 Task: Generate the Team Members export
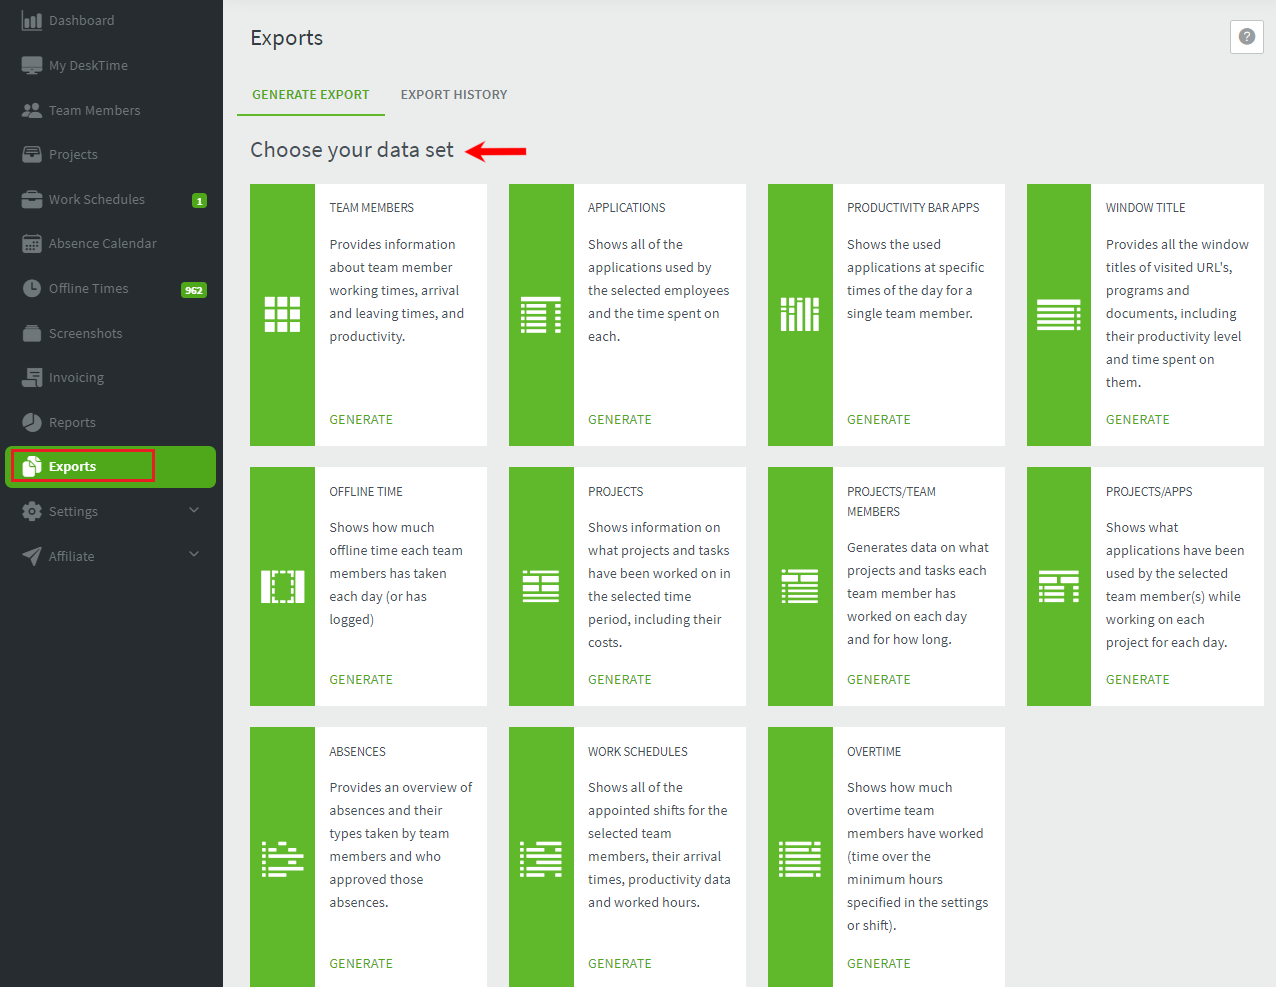pos(361,420)
